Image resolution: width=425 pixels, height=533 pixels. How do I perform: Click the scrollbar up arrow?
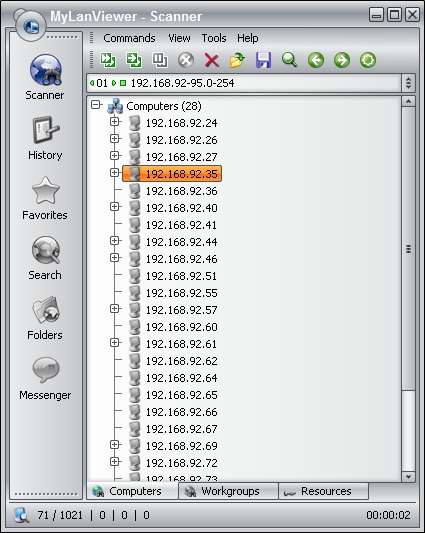[x=408, y=101]
